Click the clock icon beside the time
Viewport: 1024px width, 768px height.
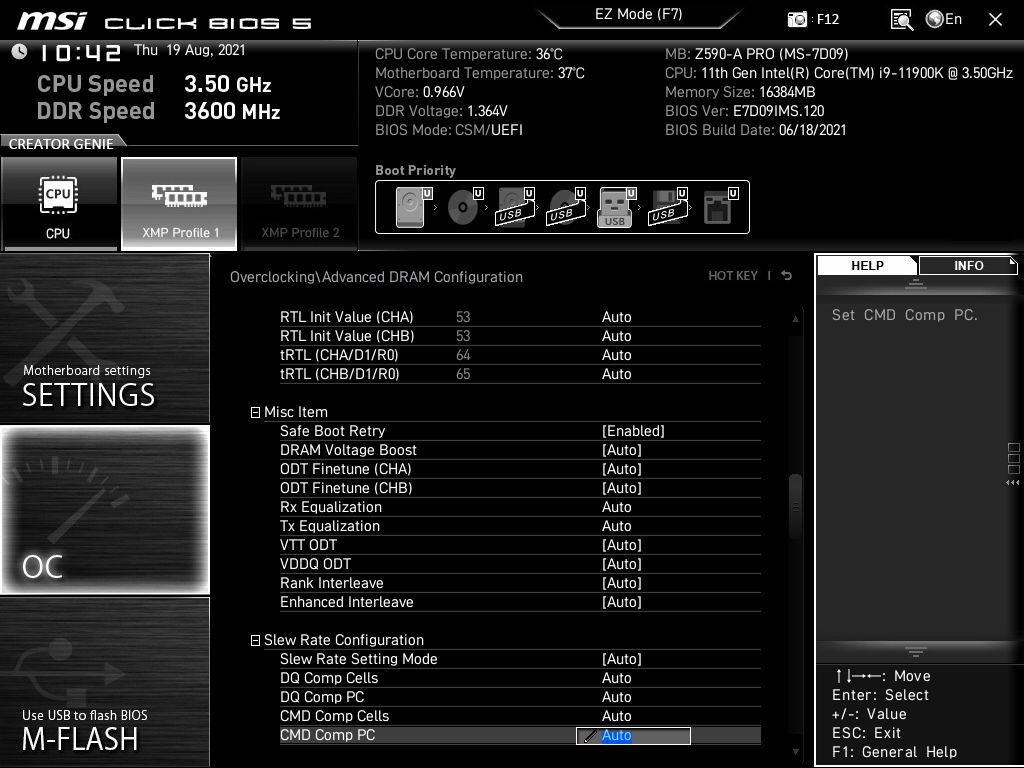click(x=20, y=51)
